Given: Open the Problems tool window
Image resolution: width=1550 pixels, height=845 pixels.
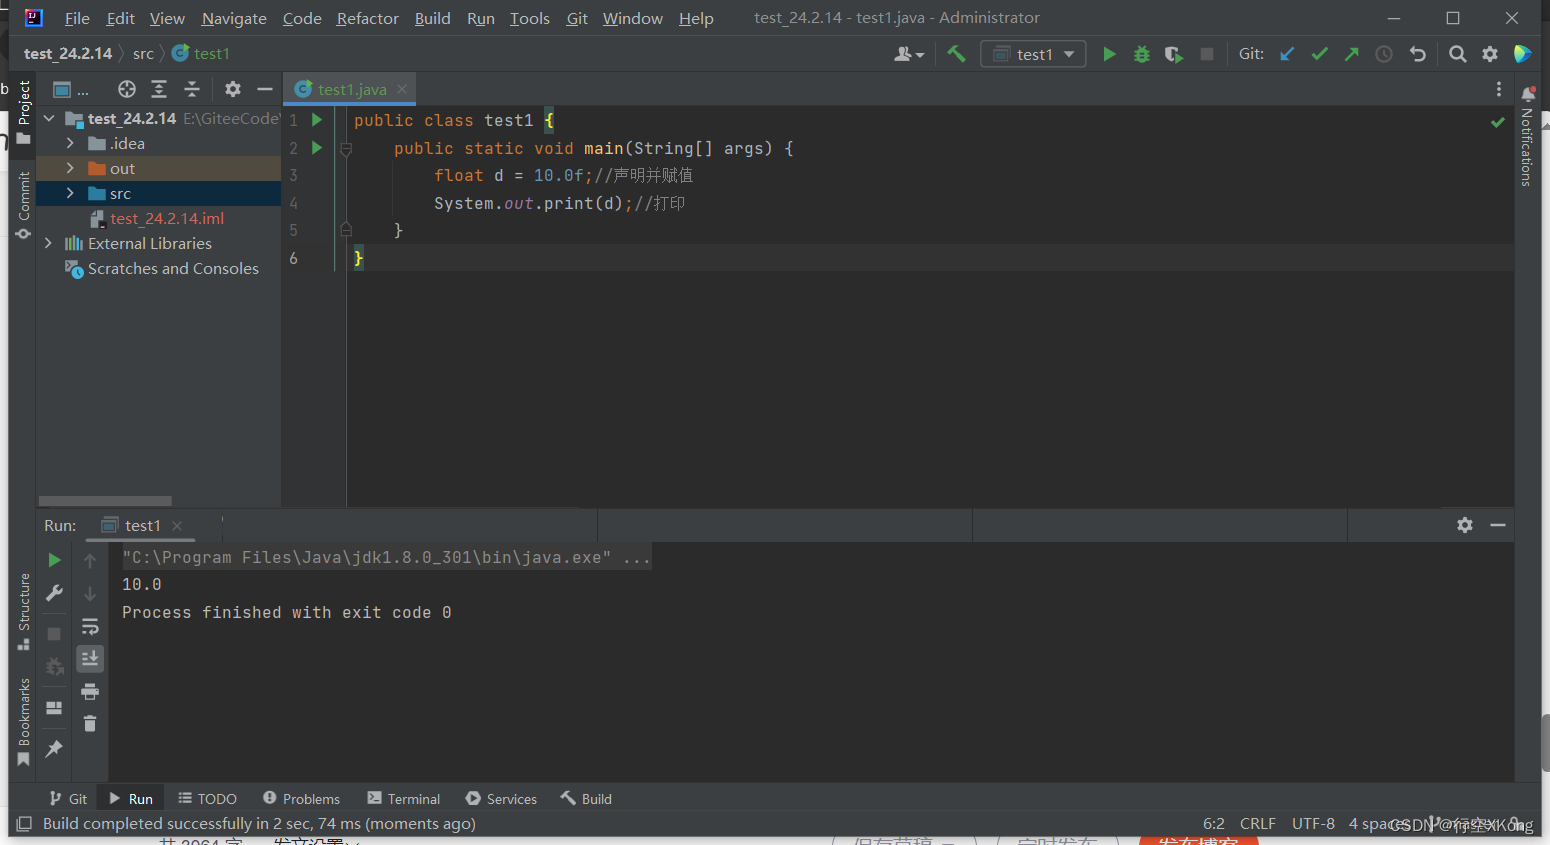Looking at the screenshot, I should point(301,798).
